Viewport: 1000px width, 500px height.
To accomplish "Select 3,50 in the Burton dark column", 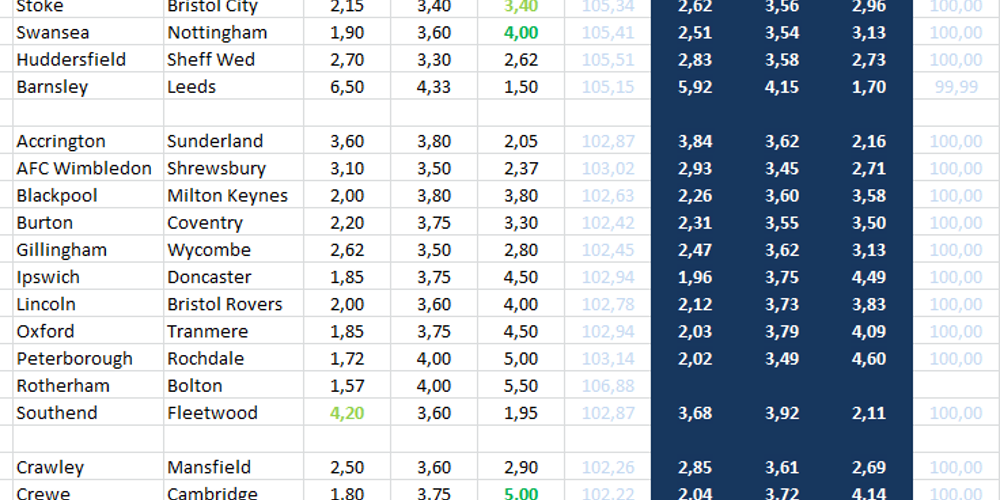I will (869, 223).
